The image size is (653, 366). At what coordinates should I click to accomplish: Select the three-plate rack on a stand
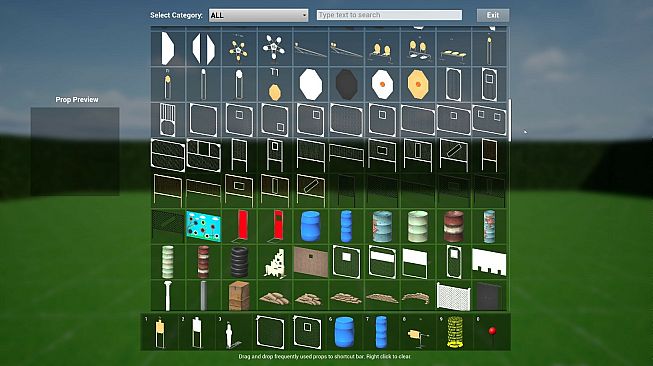click(453, 53)
